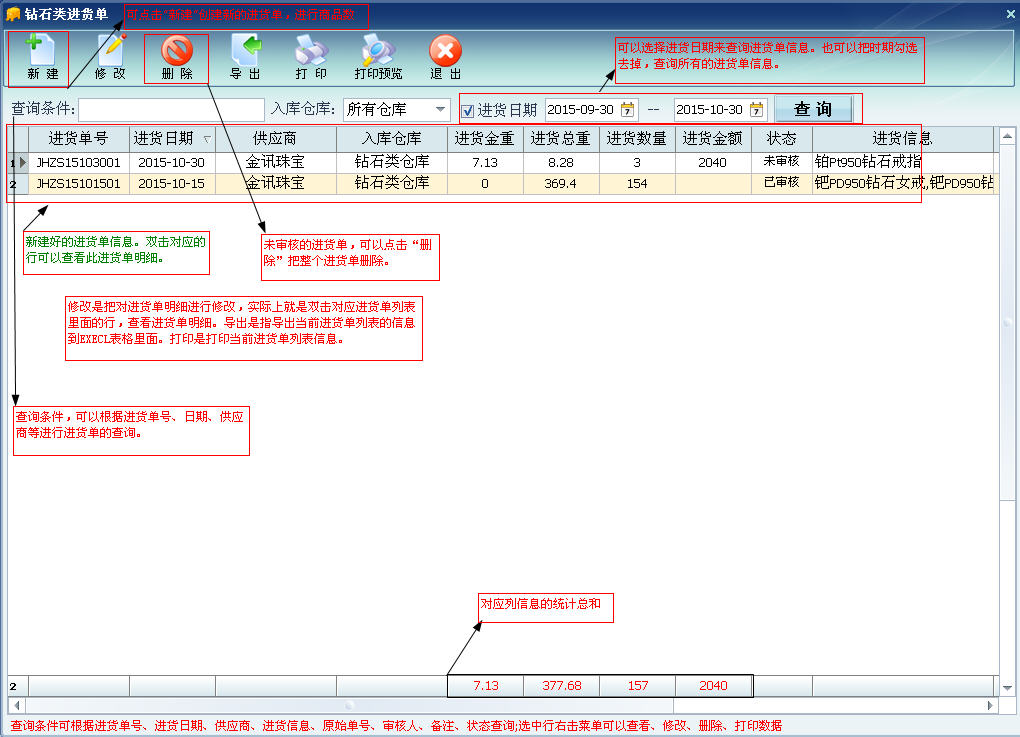This screenshot has height=737, width=1020.
Task: Close the 钻石类进货单 window
Action: [1010, 13]
